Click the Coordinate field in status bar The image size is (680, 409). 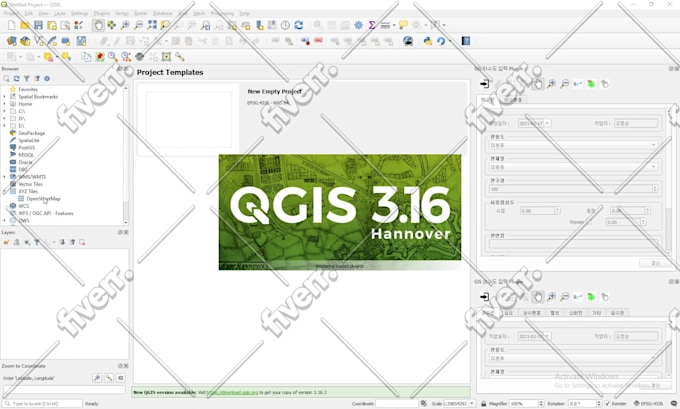click(396, 404)
